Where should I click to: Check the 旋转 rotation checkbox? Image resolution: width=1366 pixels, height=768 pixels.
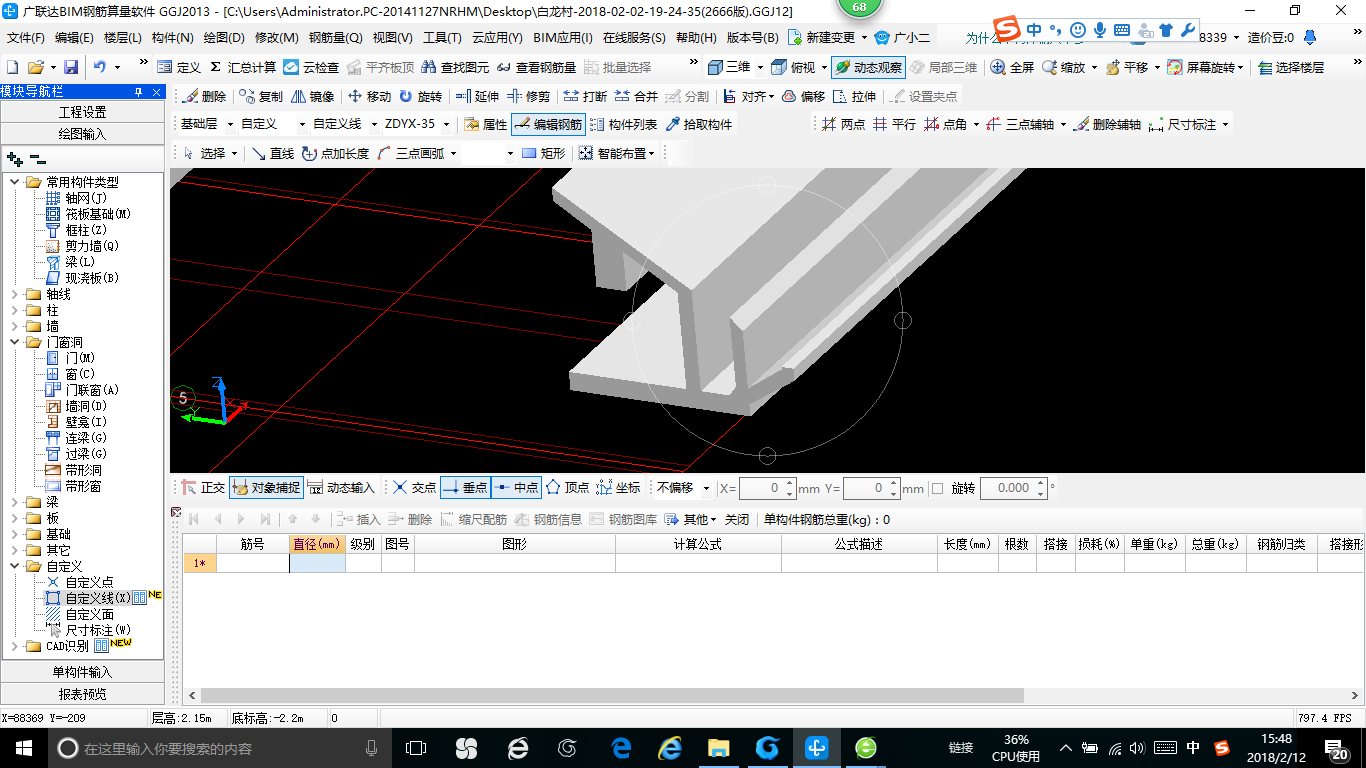coord(937,488)
